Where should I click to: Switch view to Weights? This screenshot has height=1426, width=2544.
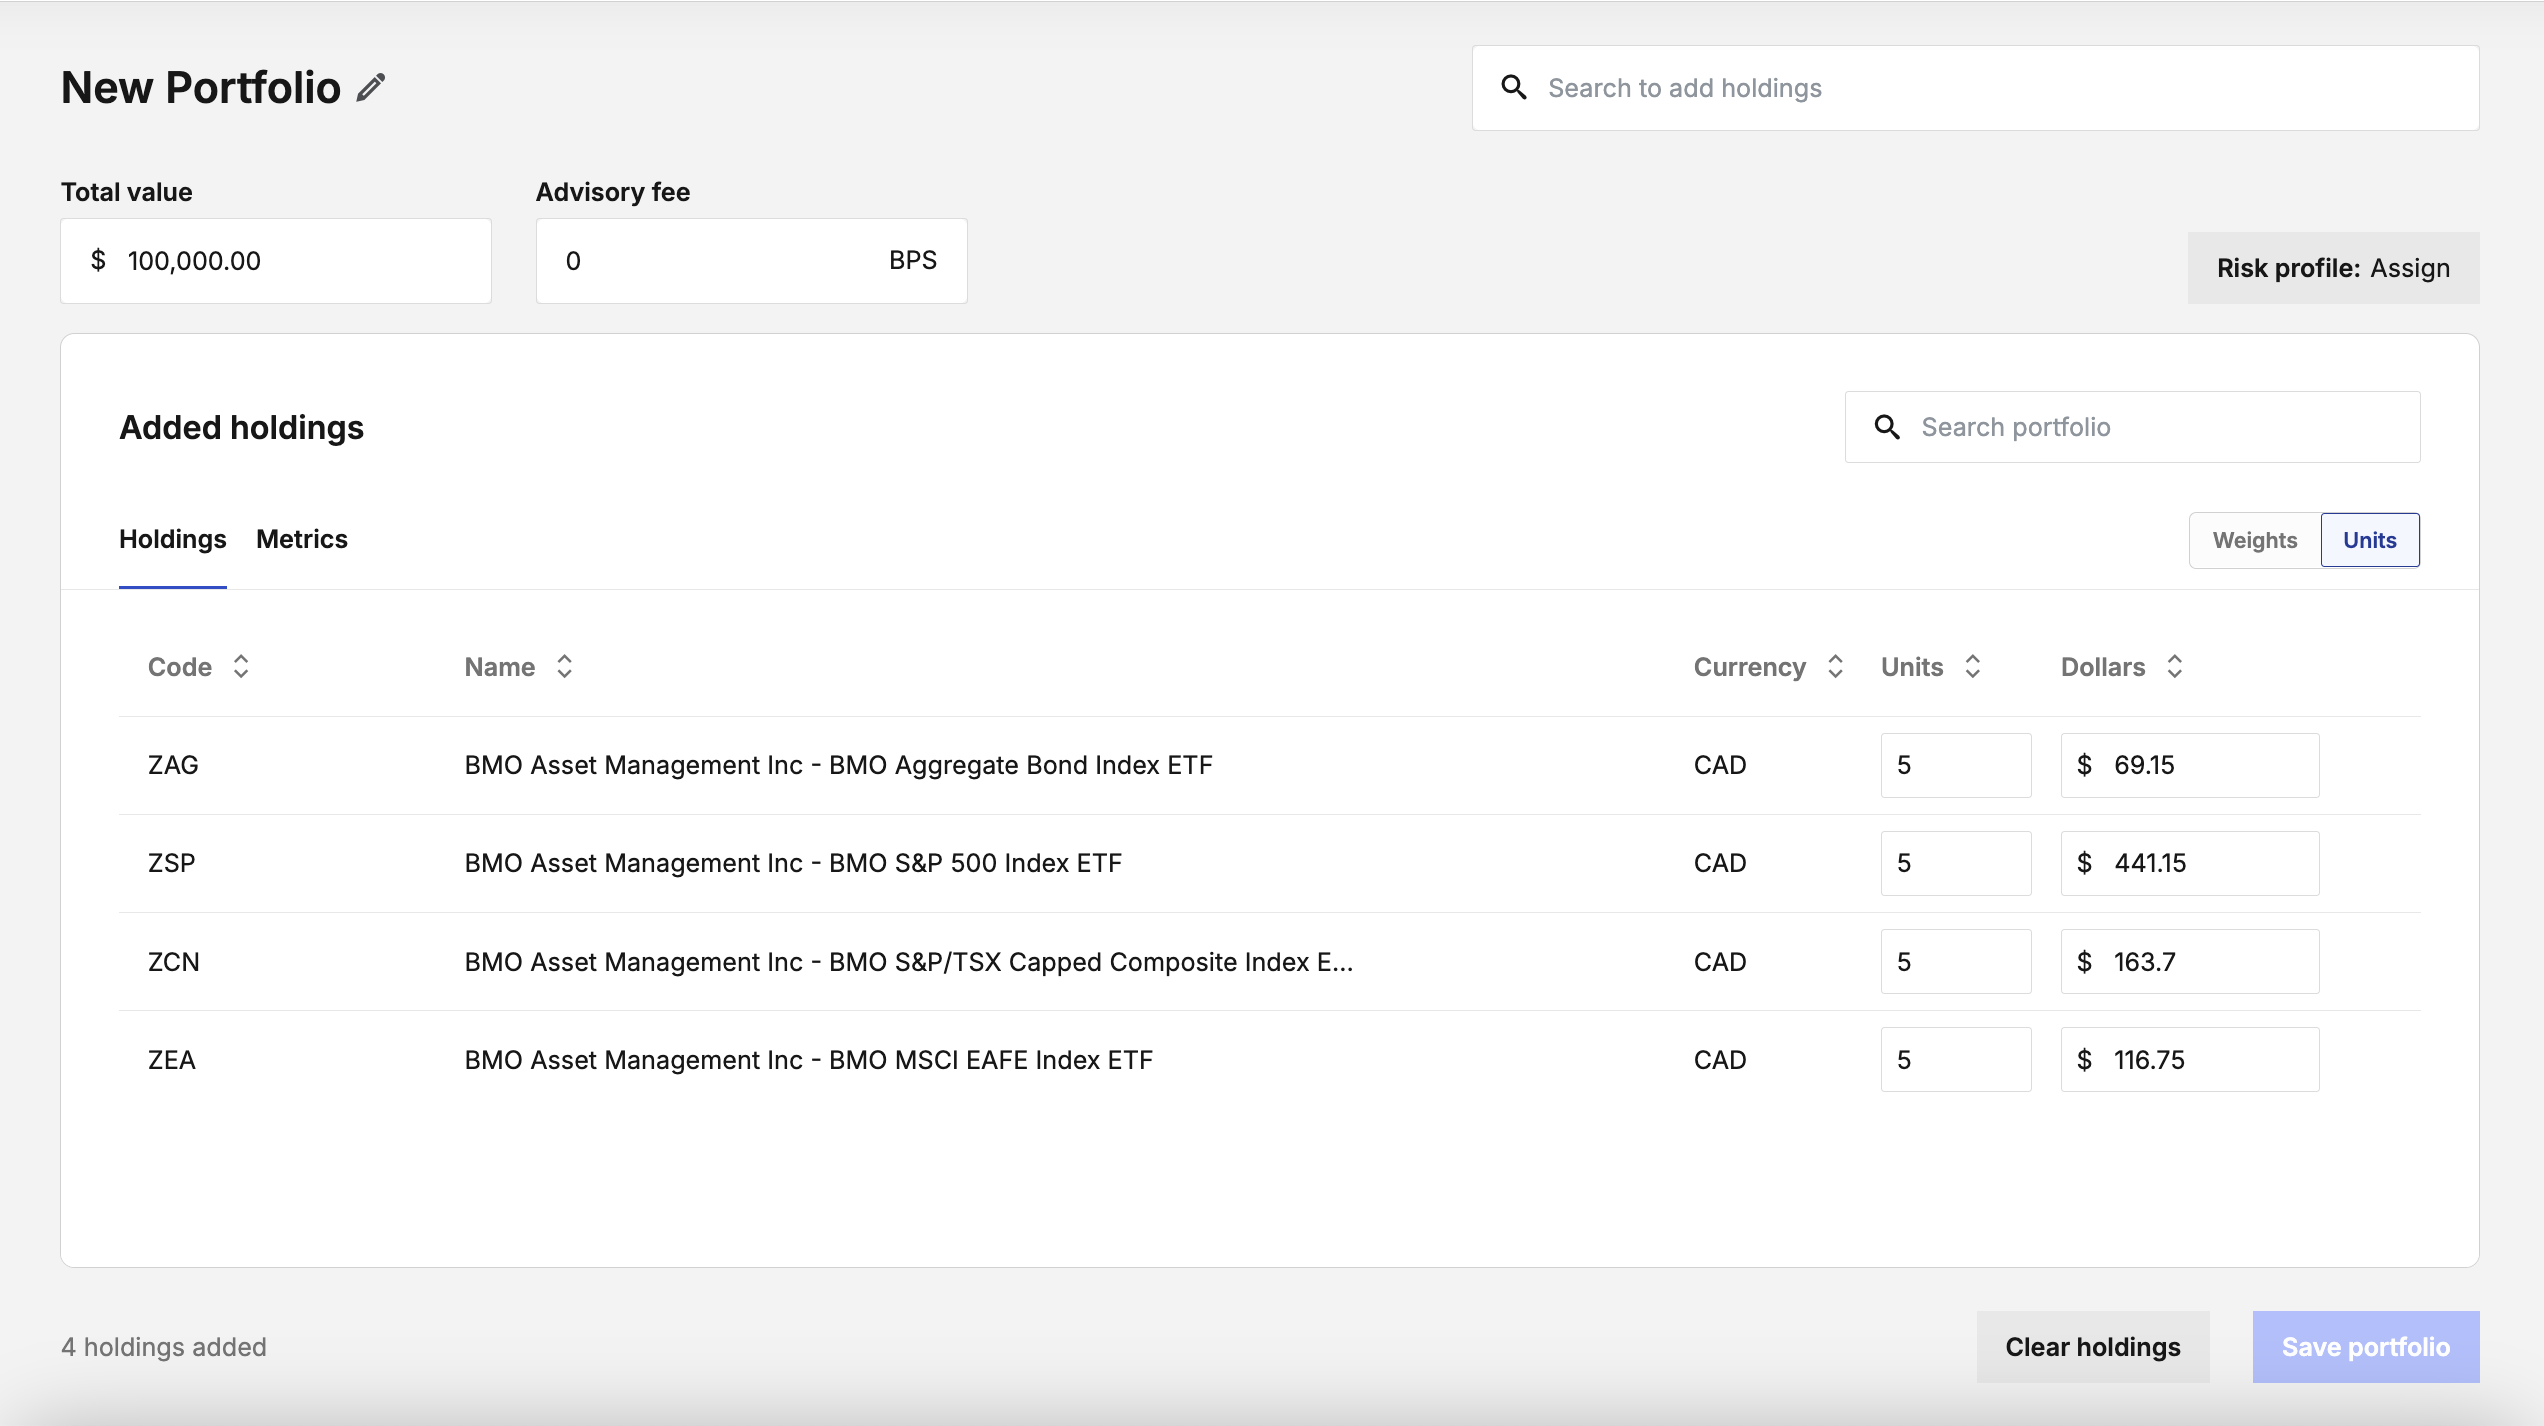[2255, 540]
